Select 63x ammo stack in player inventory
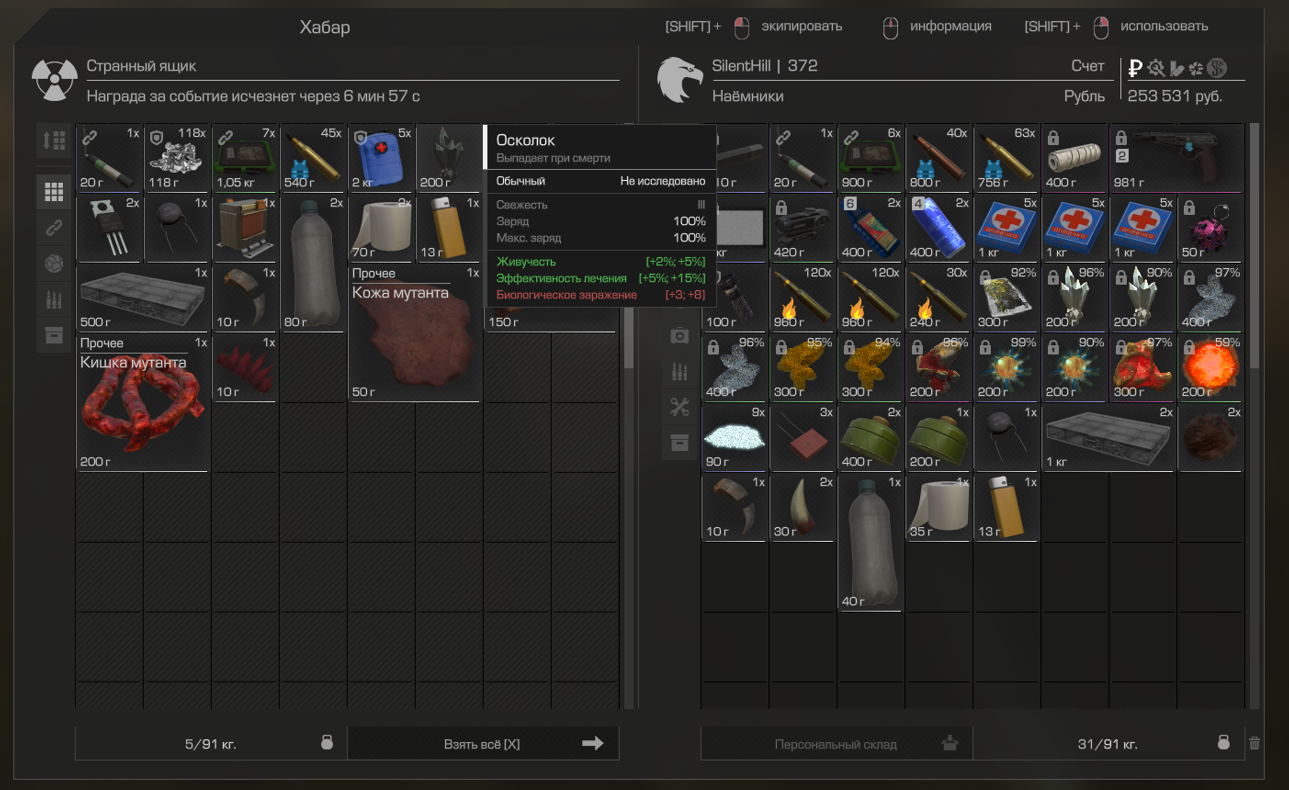The height and width of the screenshot is (790, 1289). pos(1006,158)
